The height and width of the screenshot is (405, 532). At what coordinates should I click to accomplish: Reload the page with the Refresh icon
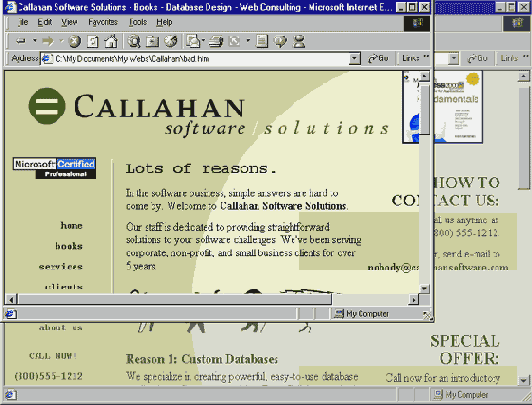(x=93, y=41)
